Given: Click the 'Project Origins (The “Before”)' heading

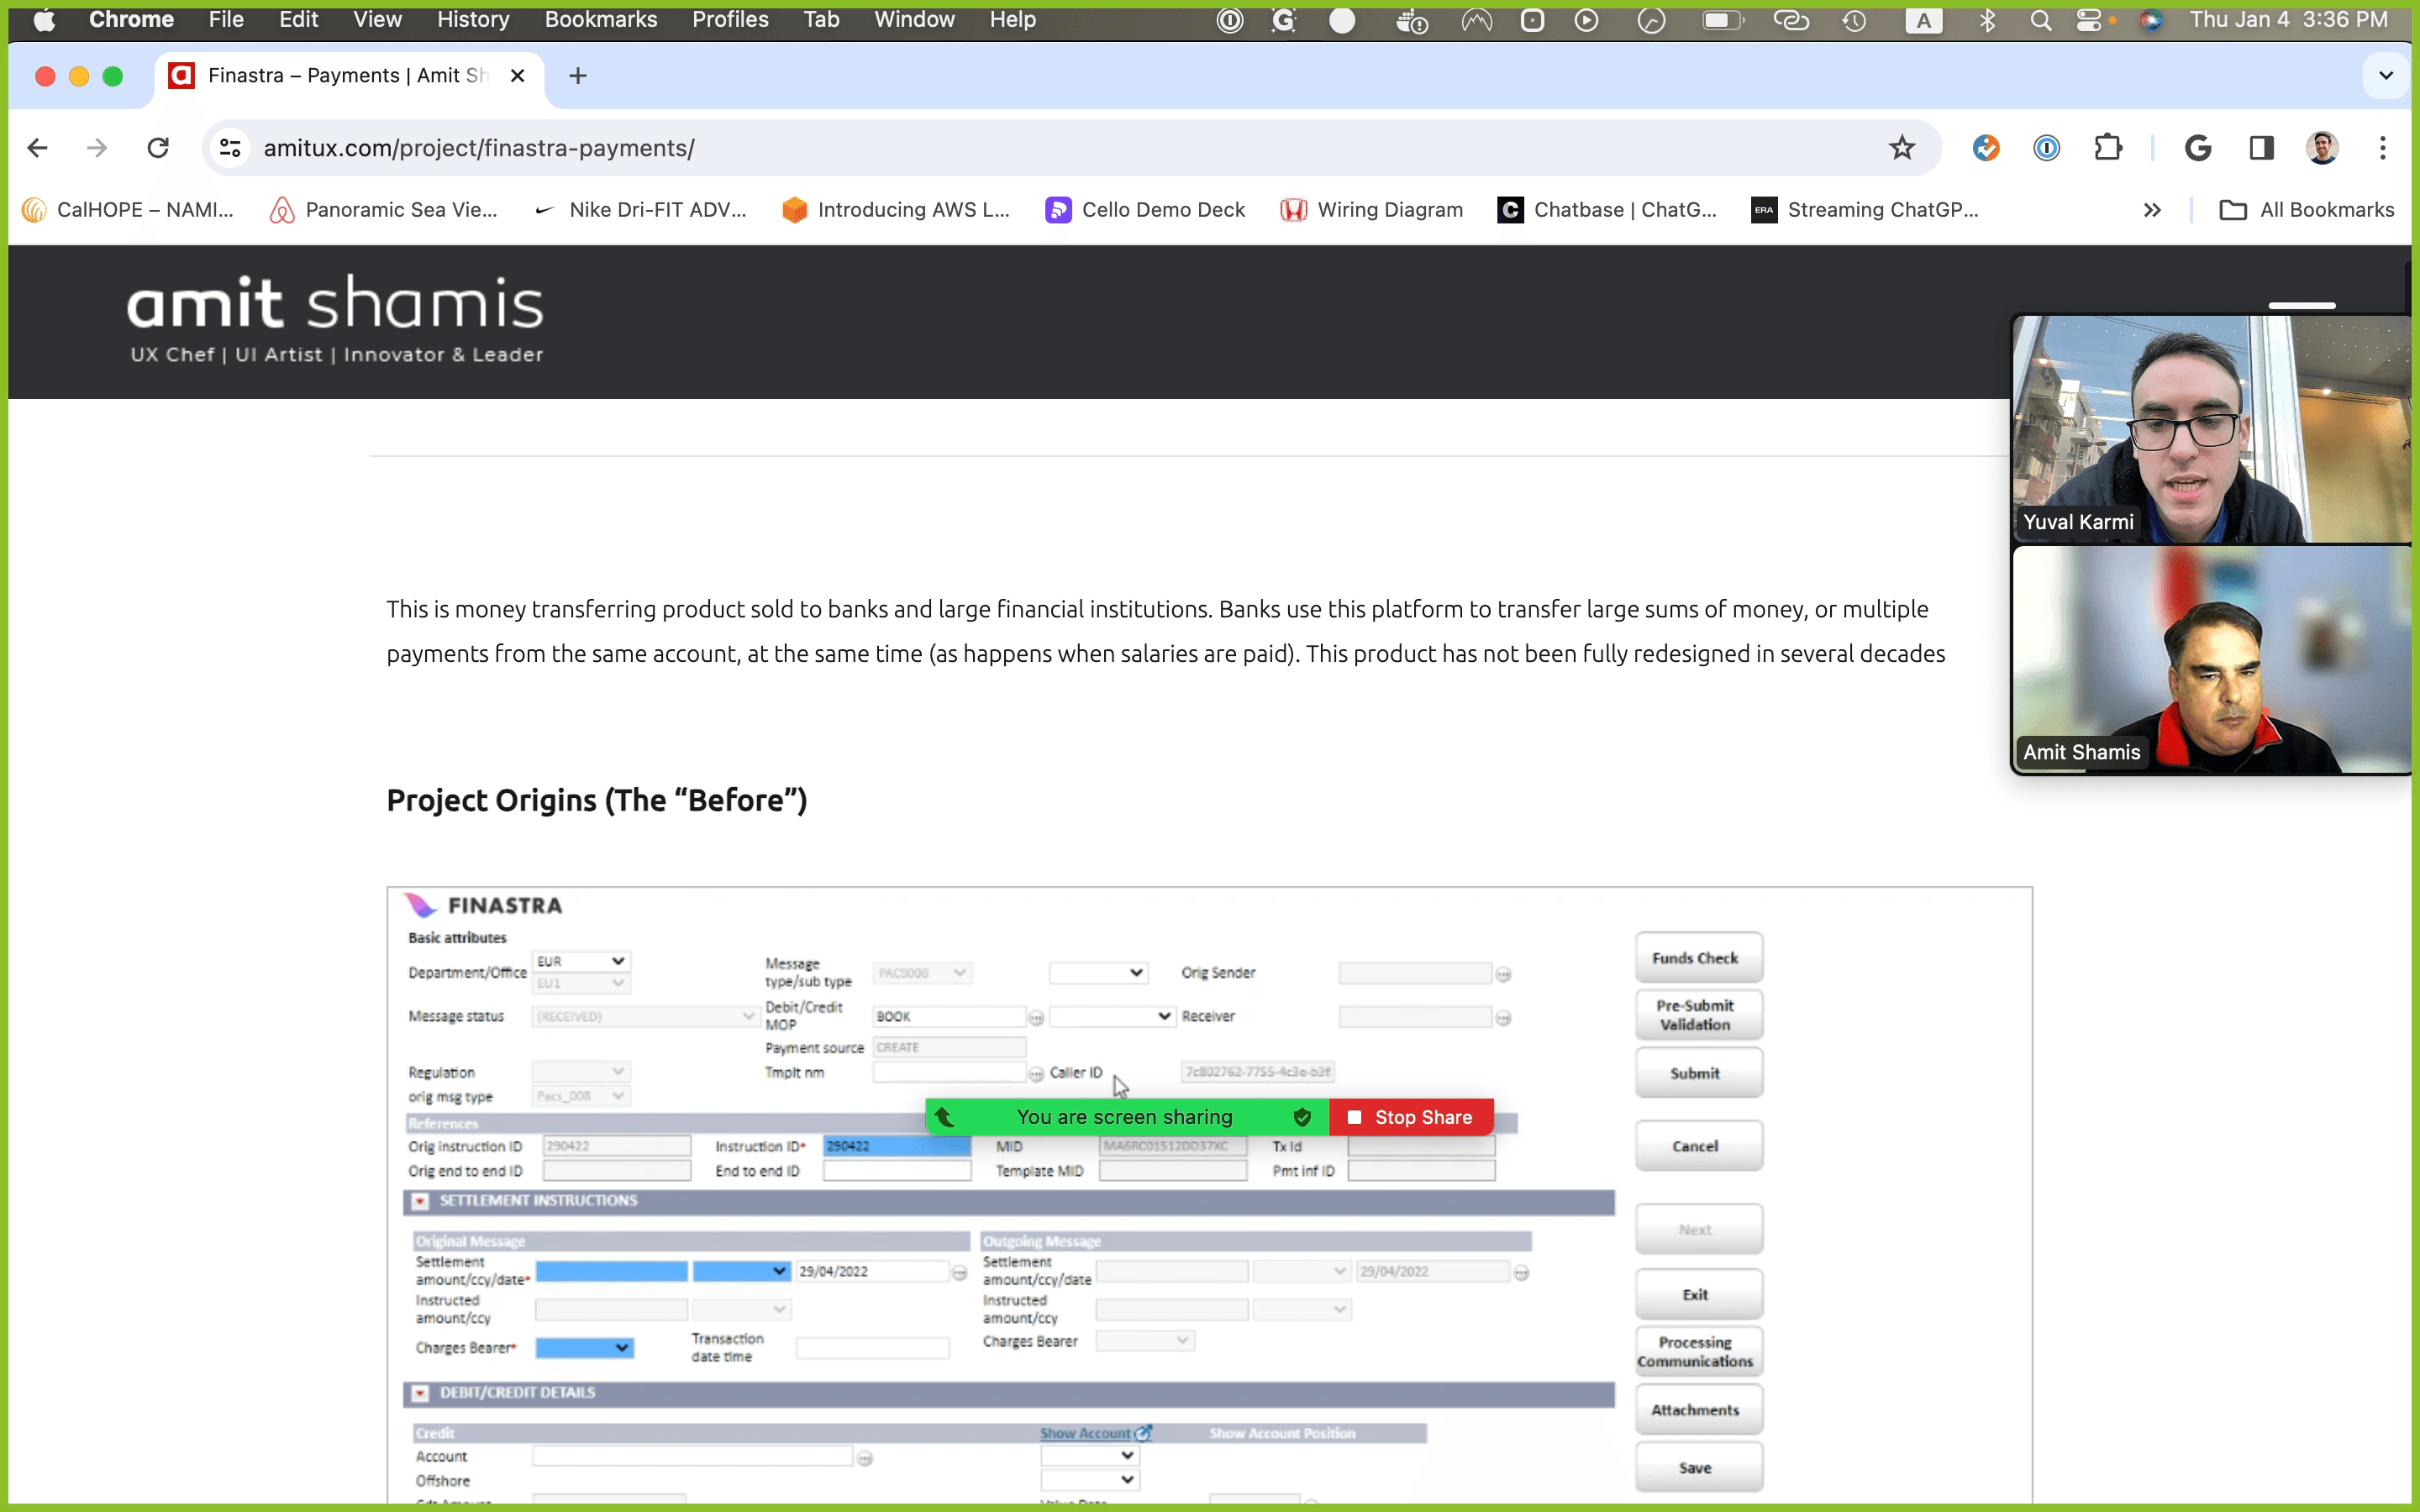Looking at the screenshot, I should (596, 801).
